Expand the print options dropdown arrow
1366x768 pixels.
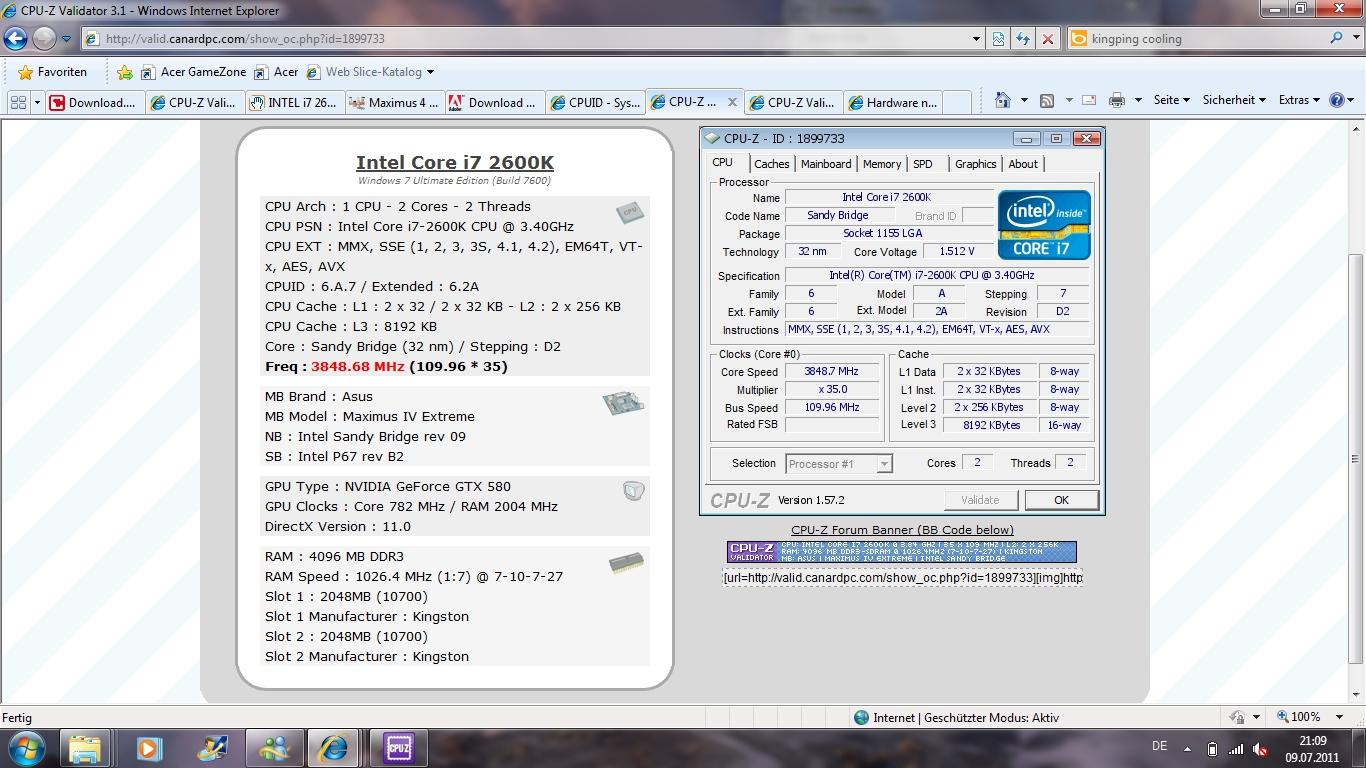[1137, 100]
